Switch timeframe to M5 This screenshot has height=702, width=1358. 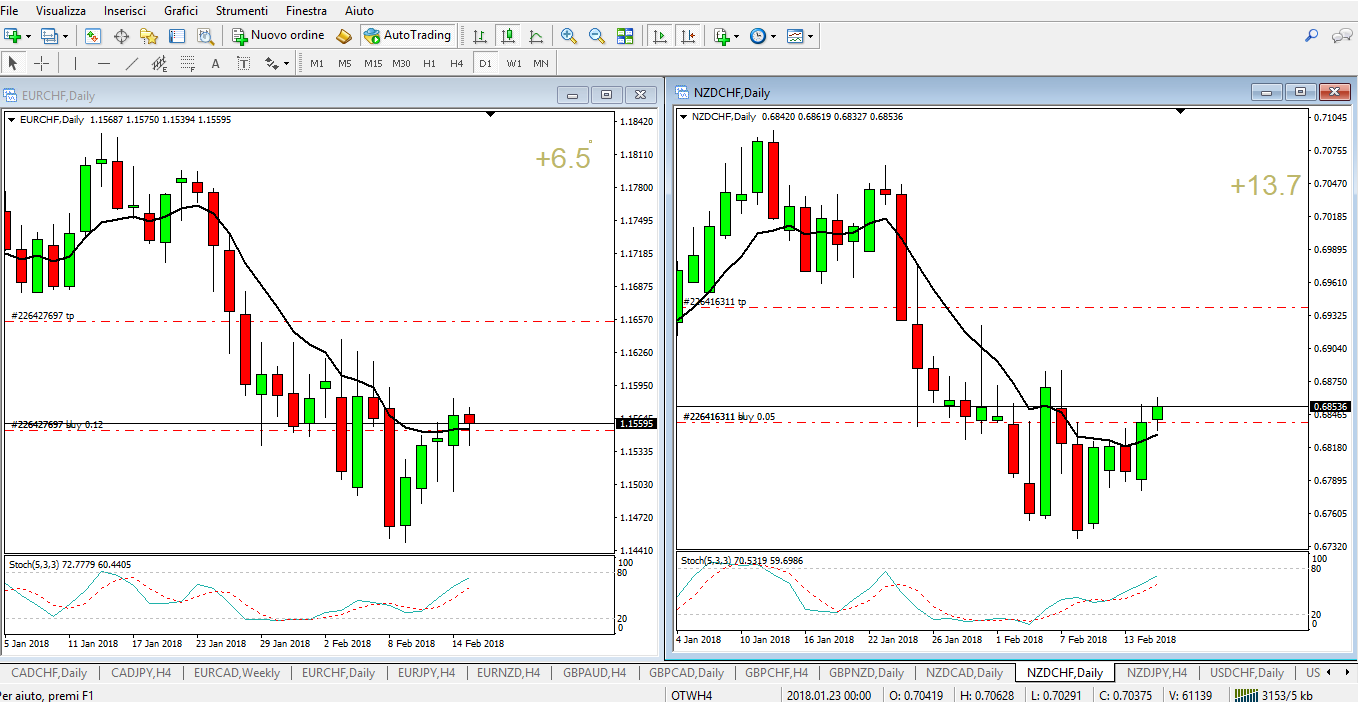[x=345, y=63]
